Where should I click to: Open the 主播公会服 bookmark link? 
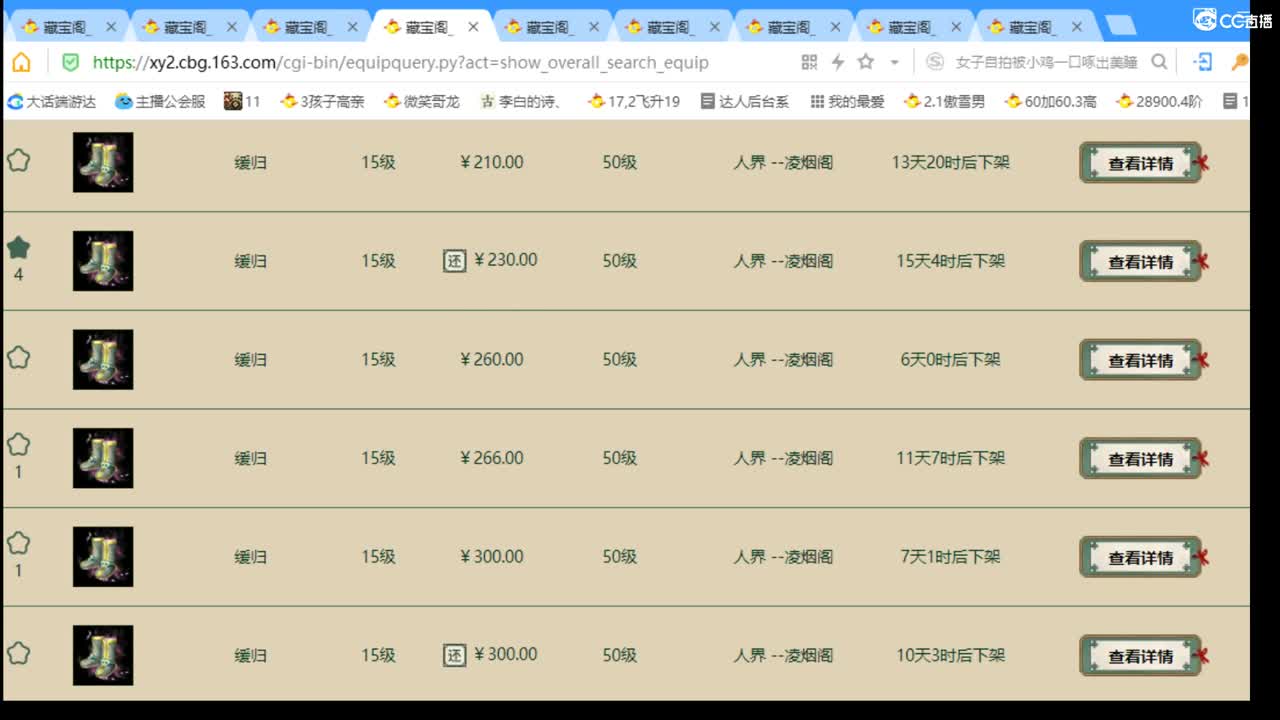pos(150,100)
